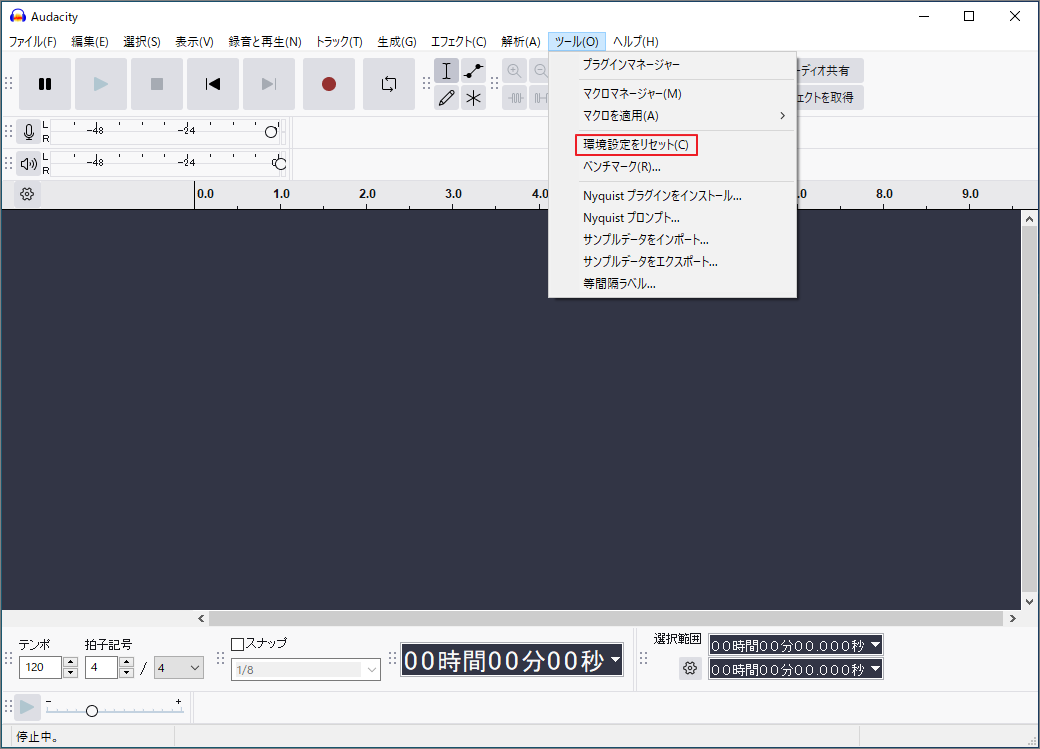
Task: Open the selection end time format dropdown
Action: click(876, 669)
